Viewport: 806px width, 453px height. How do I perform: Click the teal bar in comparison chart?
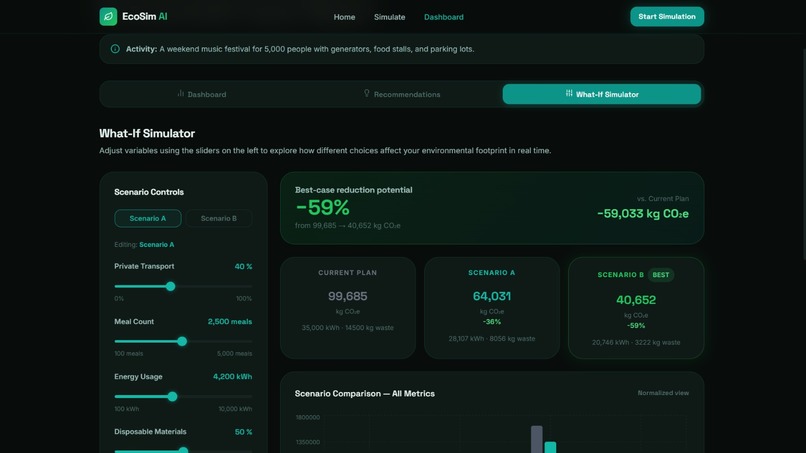(550, 447)
